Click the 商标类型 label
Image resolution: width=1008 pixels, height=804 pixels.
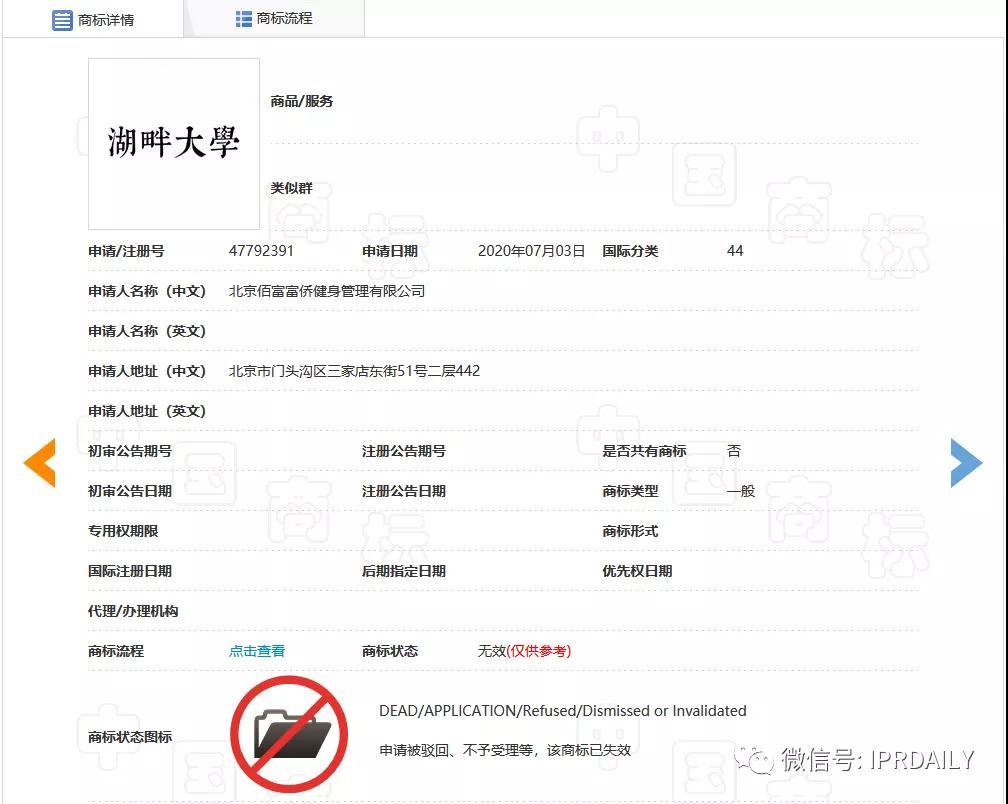(x=630, y=491)
